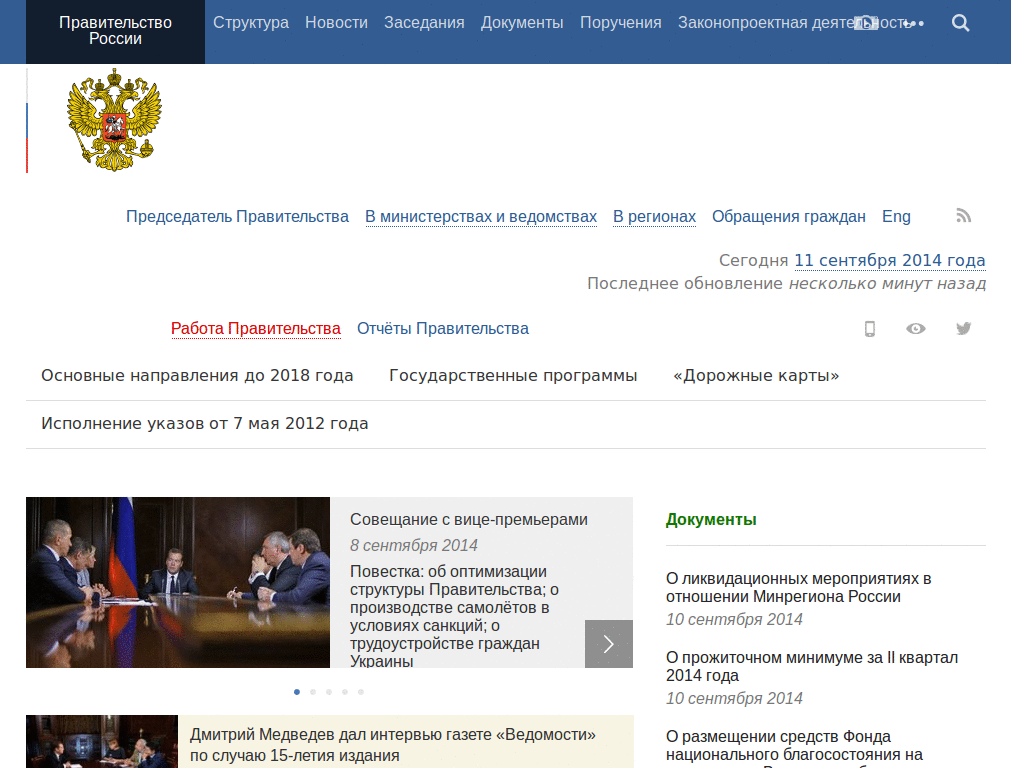1024x768 pixels.
Task: Open the site search magnifier
Action: tap(960, 22)
